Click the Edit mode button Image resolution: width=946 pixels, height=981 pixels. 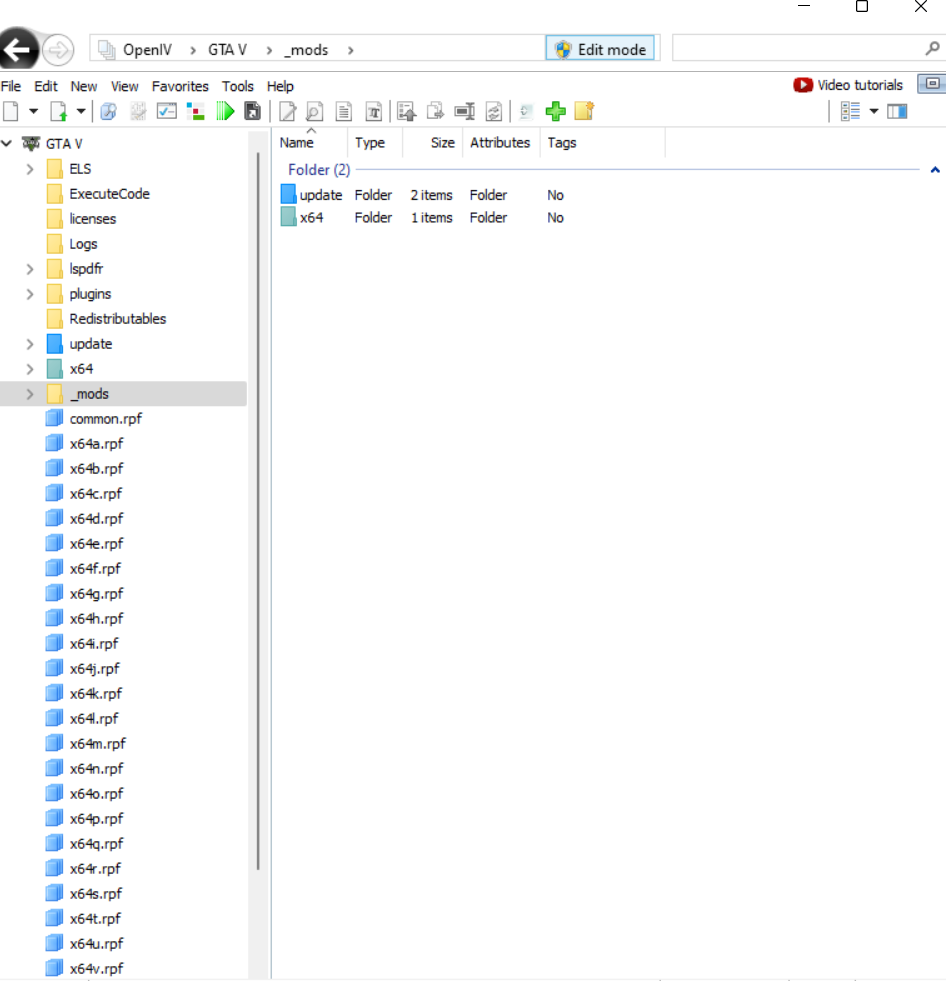click(x=600, y=49)
